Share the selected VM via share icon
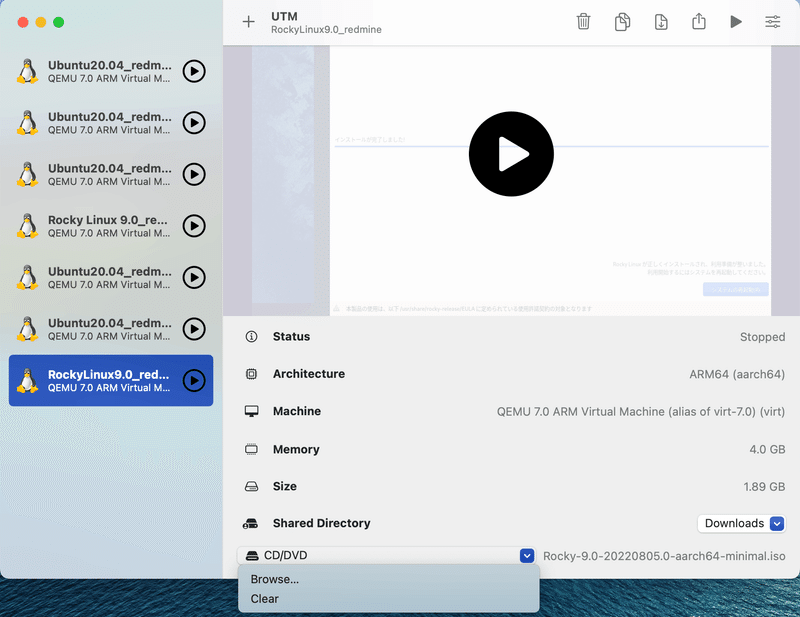The height and width of the screenshot is (617, 800). [698, 21]
